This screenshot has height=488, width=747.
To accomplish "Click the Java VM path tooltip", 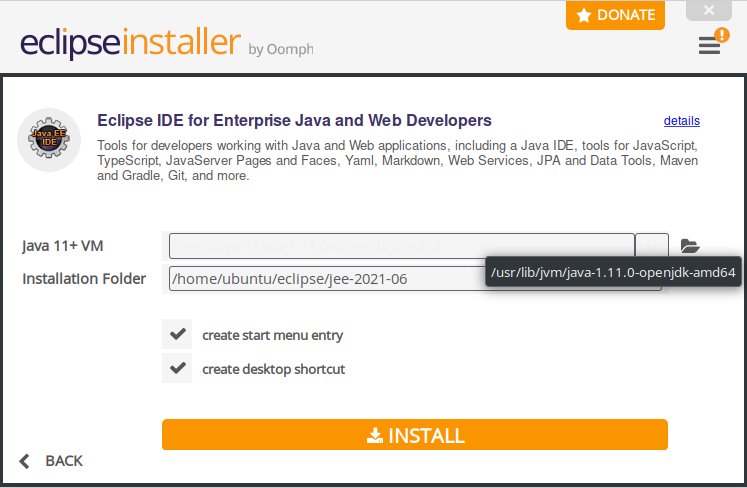I will pos(613,272).
